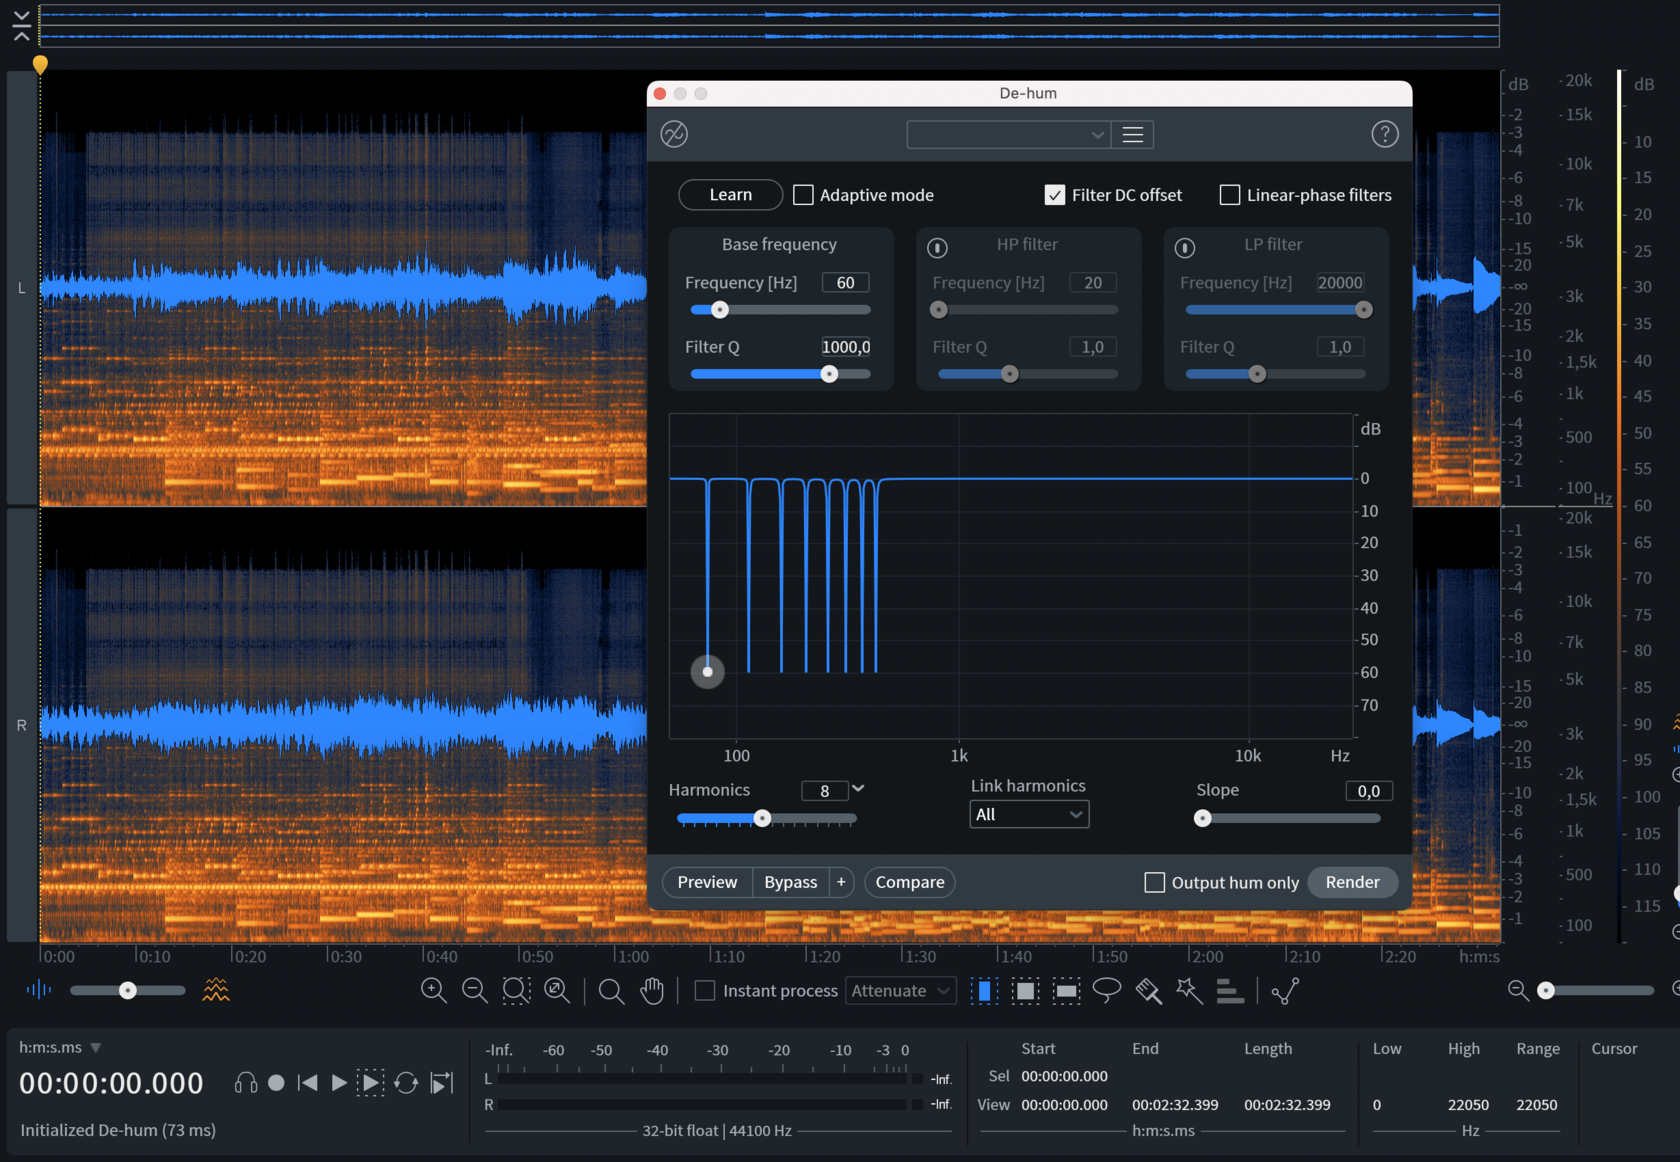This screenshot has width=1680, height=1162.
Task: Toggle loop playback
Action: point(406,1083)
